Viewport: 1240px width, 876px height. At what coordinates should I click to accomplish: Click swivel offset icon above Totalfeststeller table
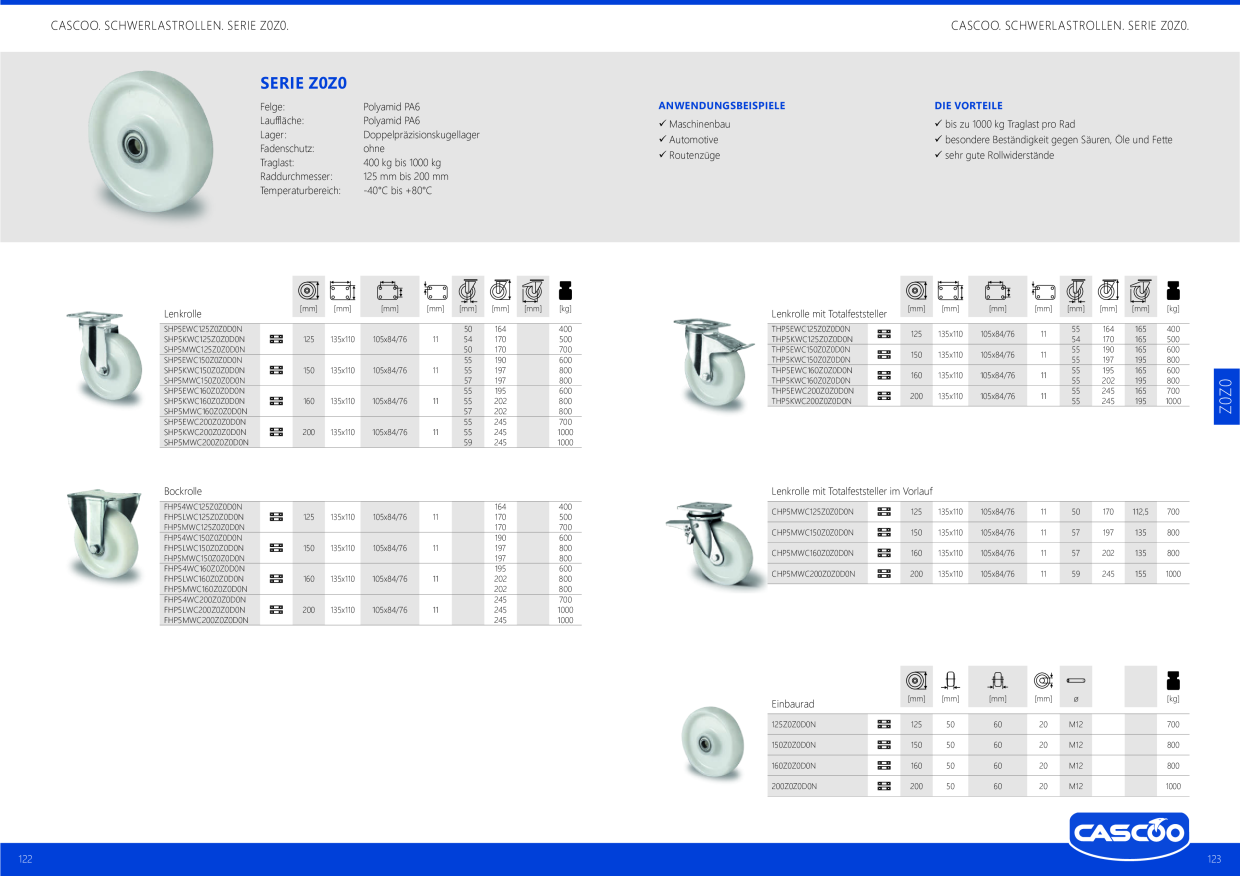[x=1075, y=291]
